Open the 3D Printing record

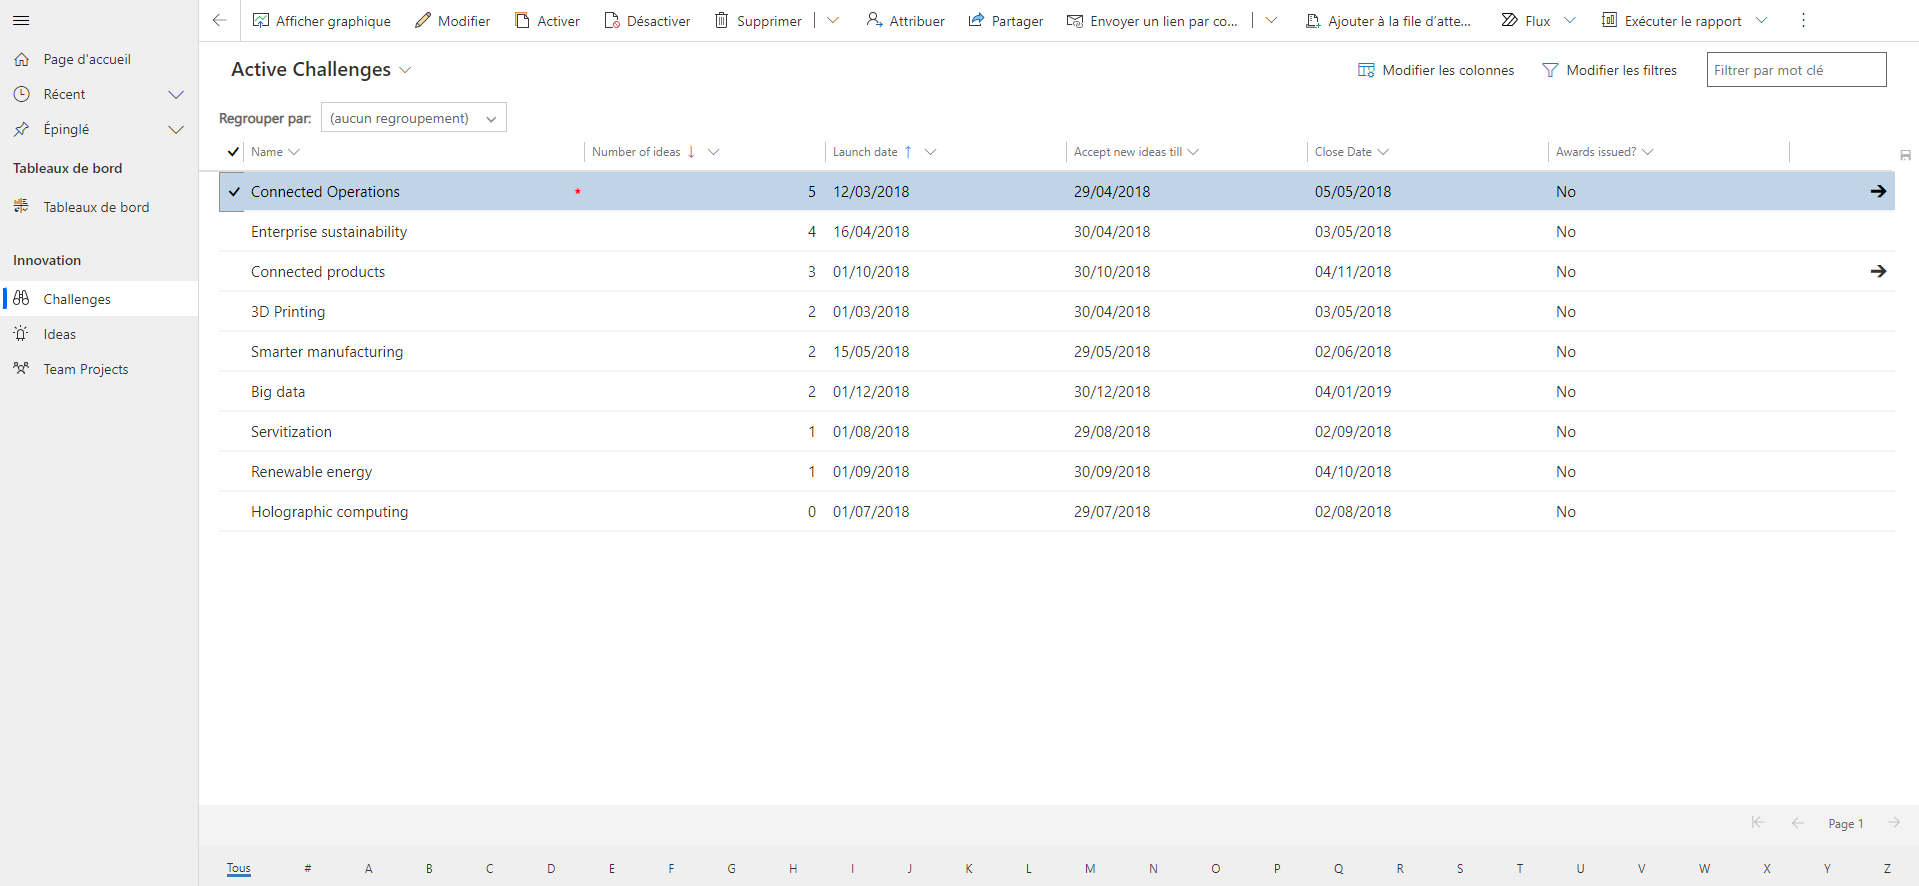coord(288,311)
